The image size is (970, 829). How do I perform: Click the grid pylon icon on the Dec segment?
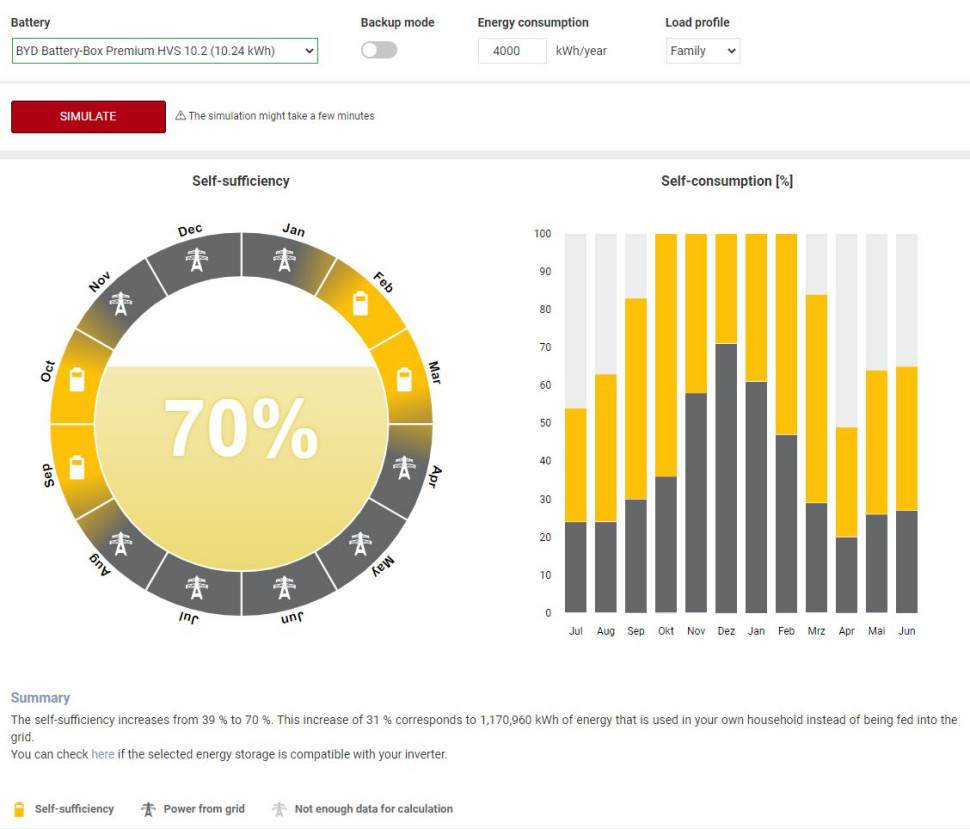(x=194, y=257)
